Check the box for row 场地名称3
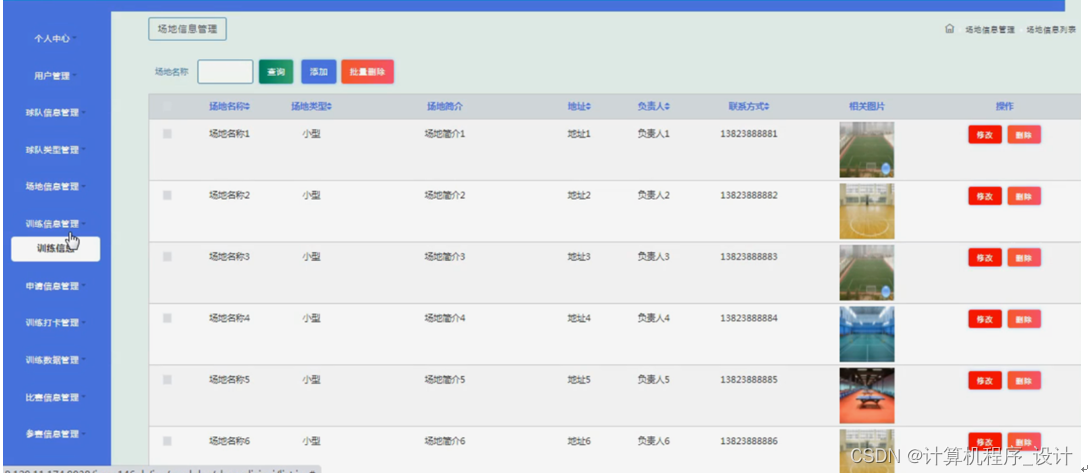Image resolution: width=1088 pixels, height=475 pixels. point(167,257)
